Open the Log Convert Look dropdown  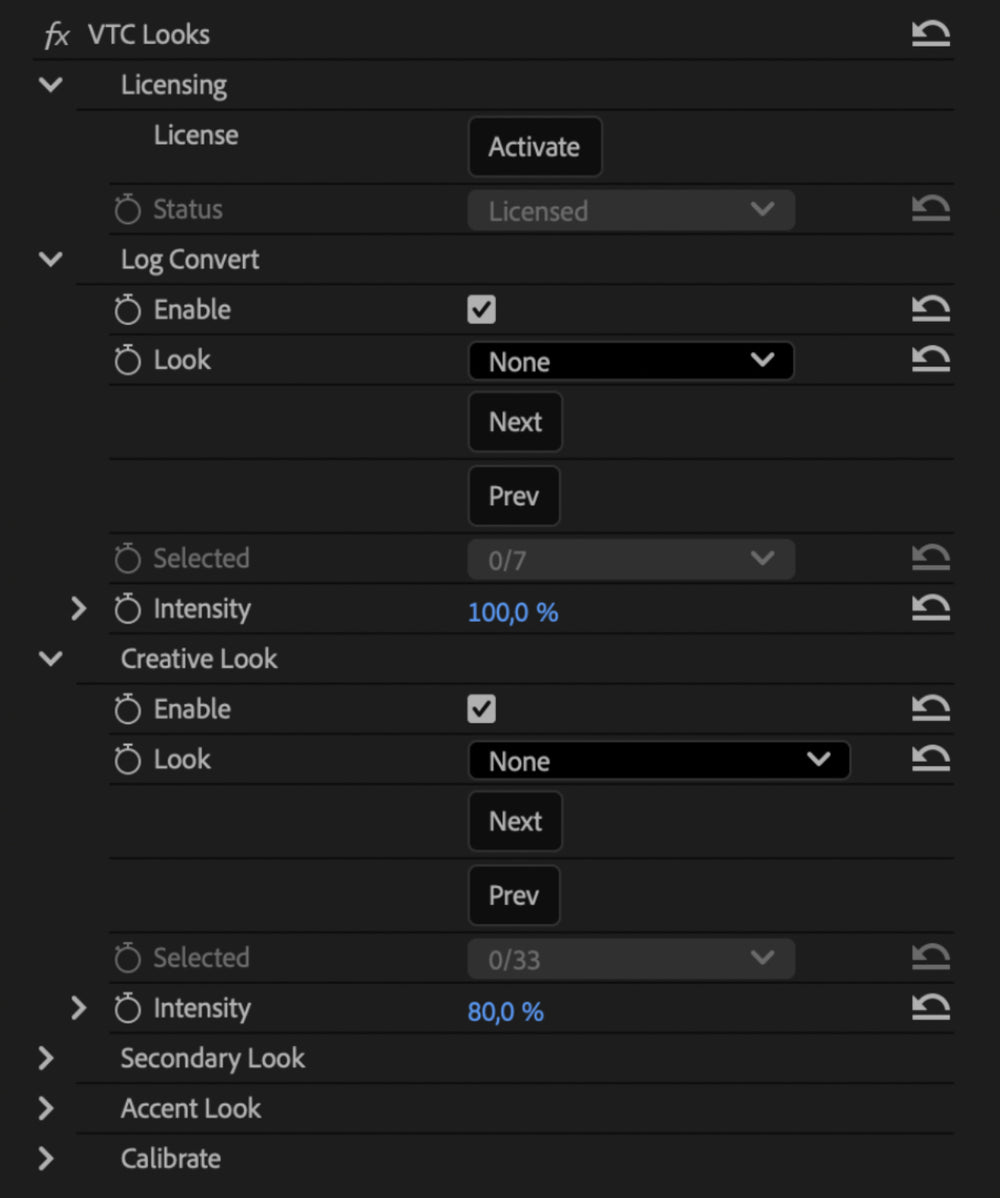(x=631, y=361)
